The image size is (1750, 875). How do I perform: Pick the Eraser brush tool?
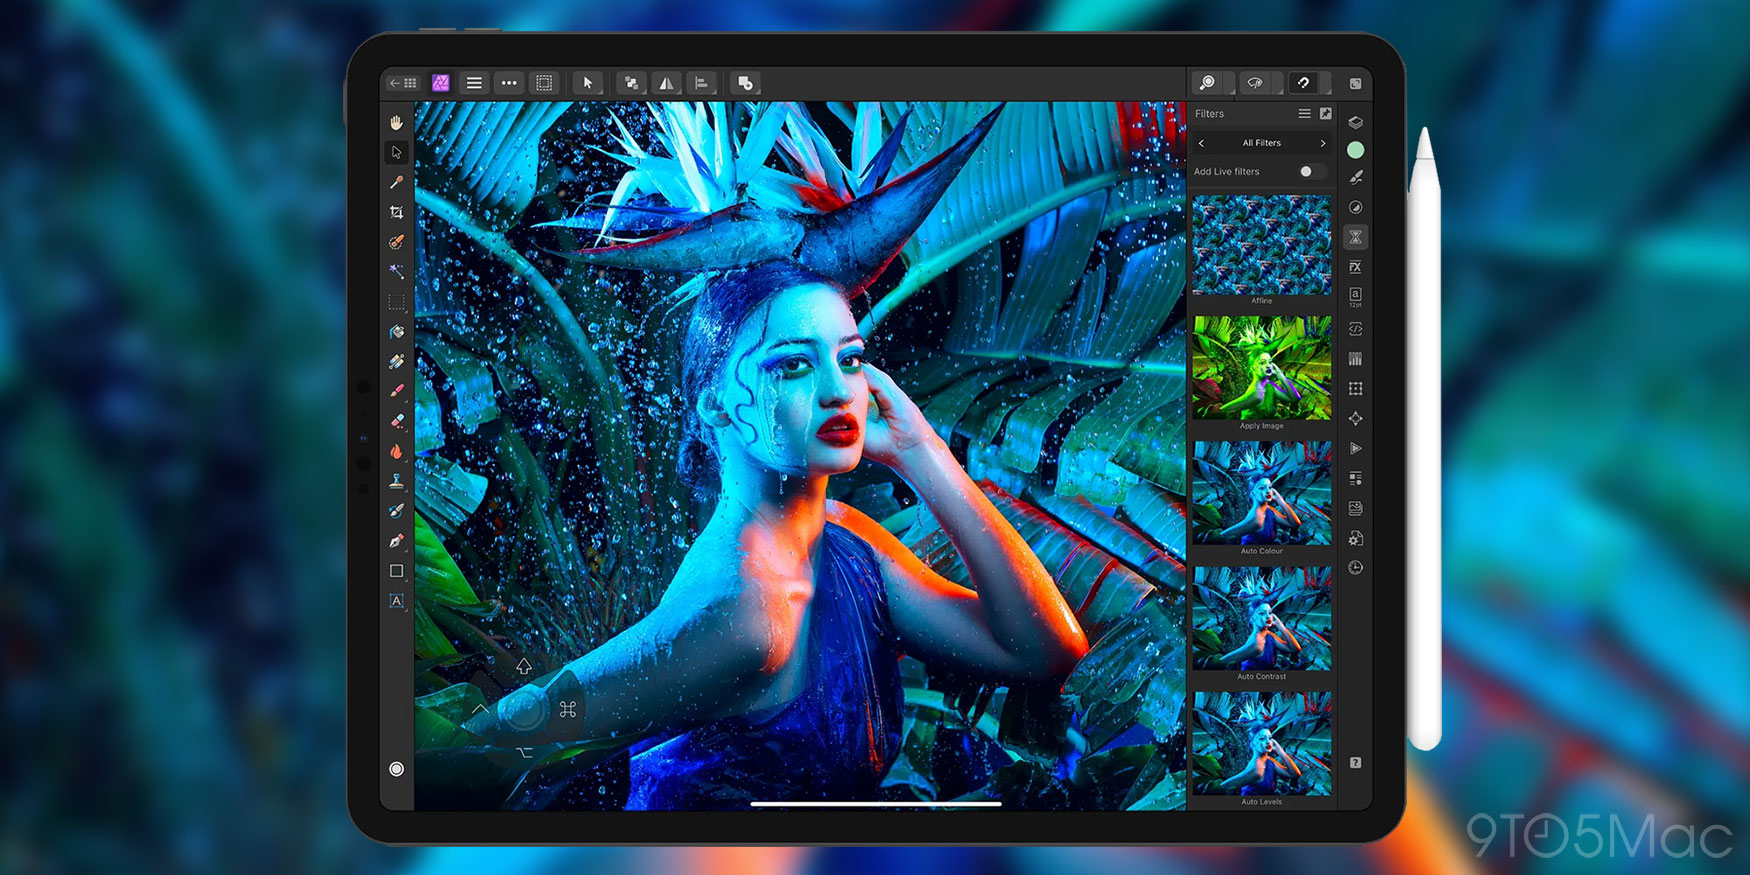[396, 421]
